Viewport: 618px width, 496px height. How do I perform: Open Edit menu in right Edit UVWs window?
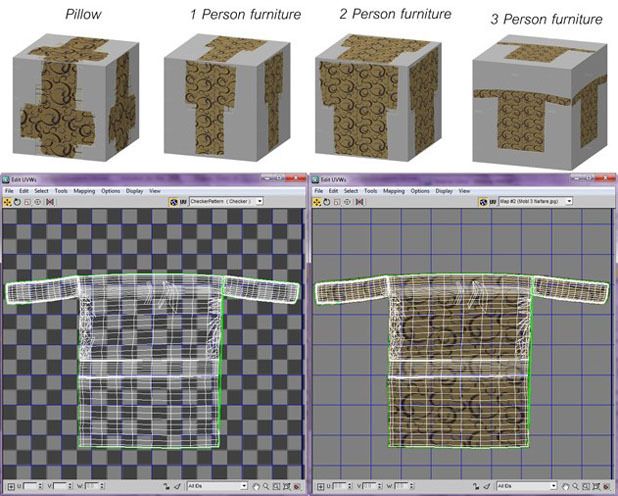(333, 191)
